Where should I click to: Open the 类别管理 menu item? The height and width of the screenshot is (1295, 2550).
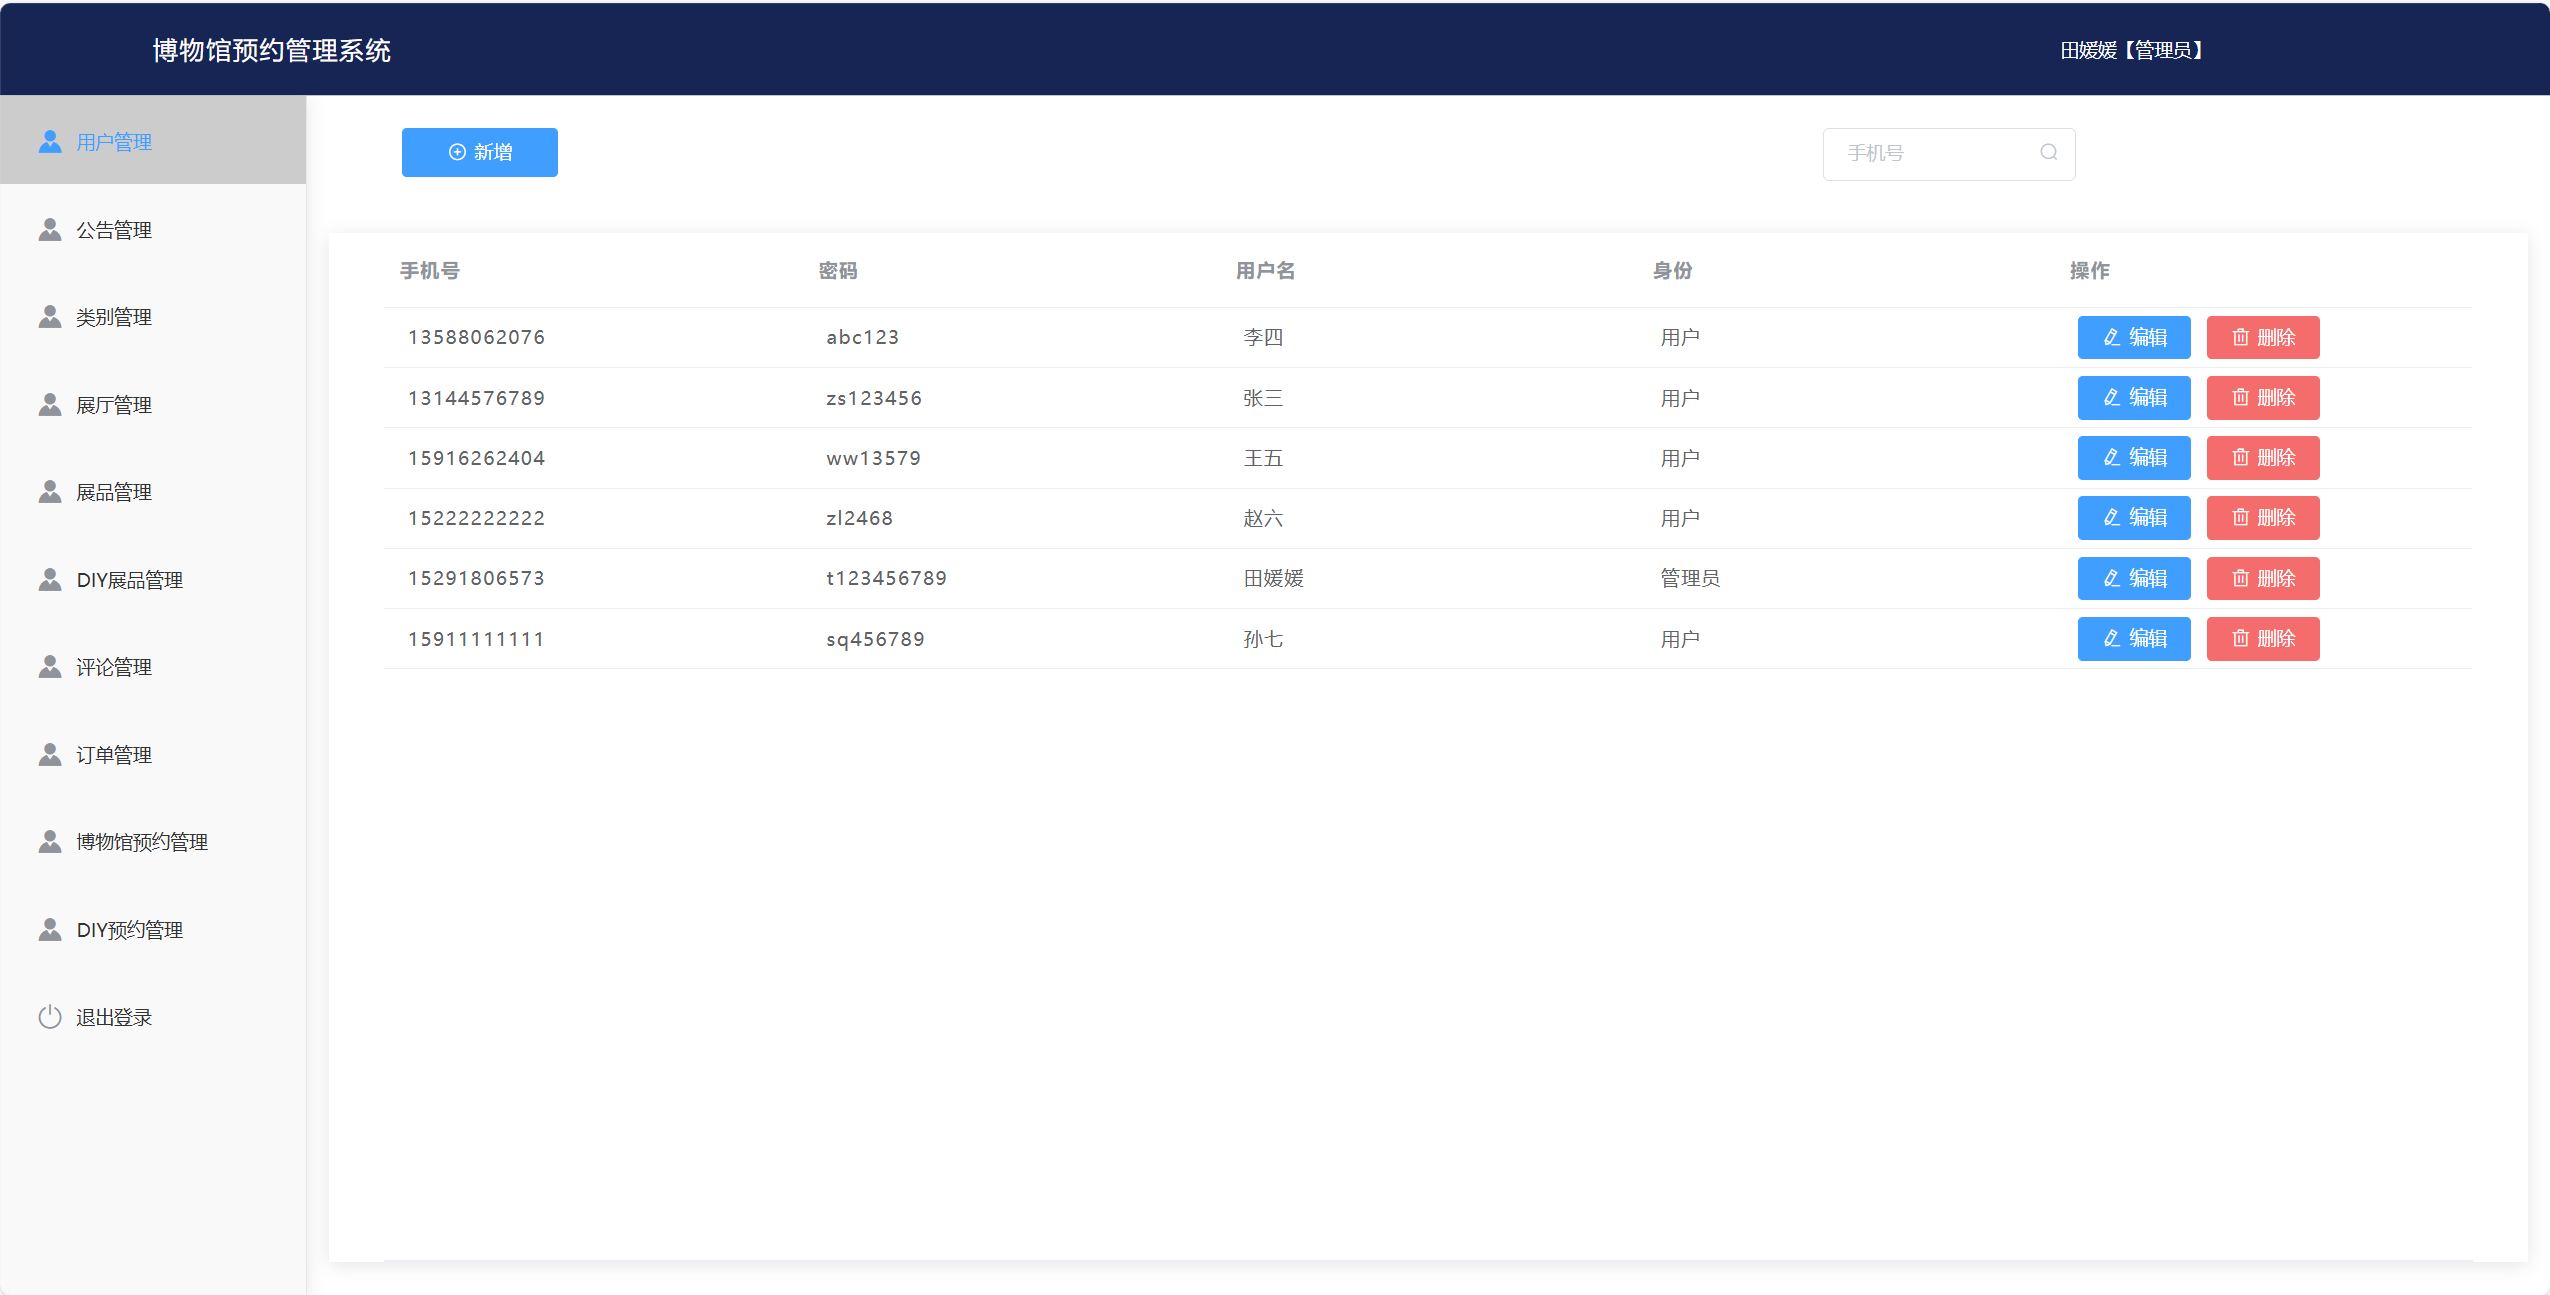click(x=114, y=317)
